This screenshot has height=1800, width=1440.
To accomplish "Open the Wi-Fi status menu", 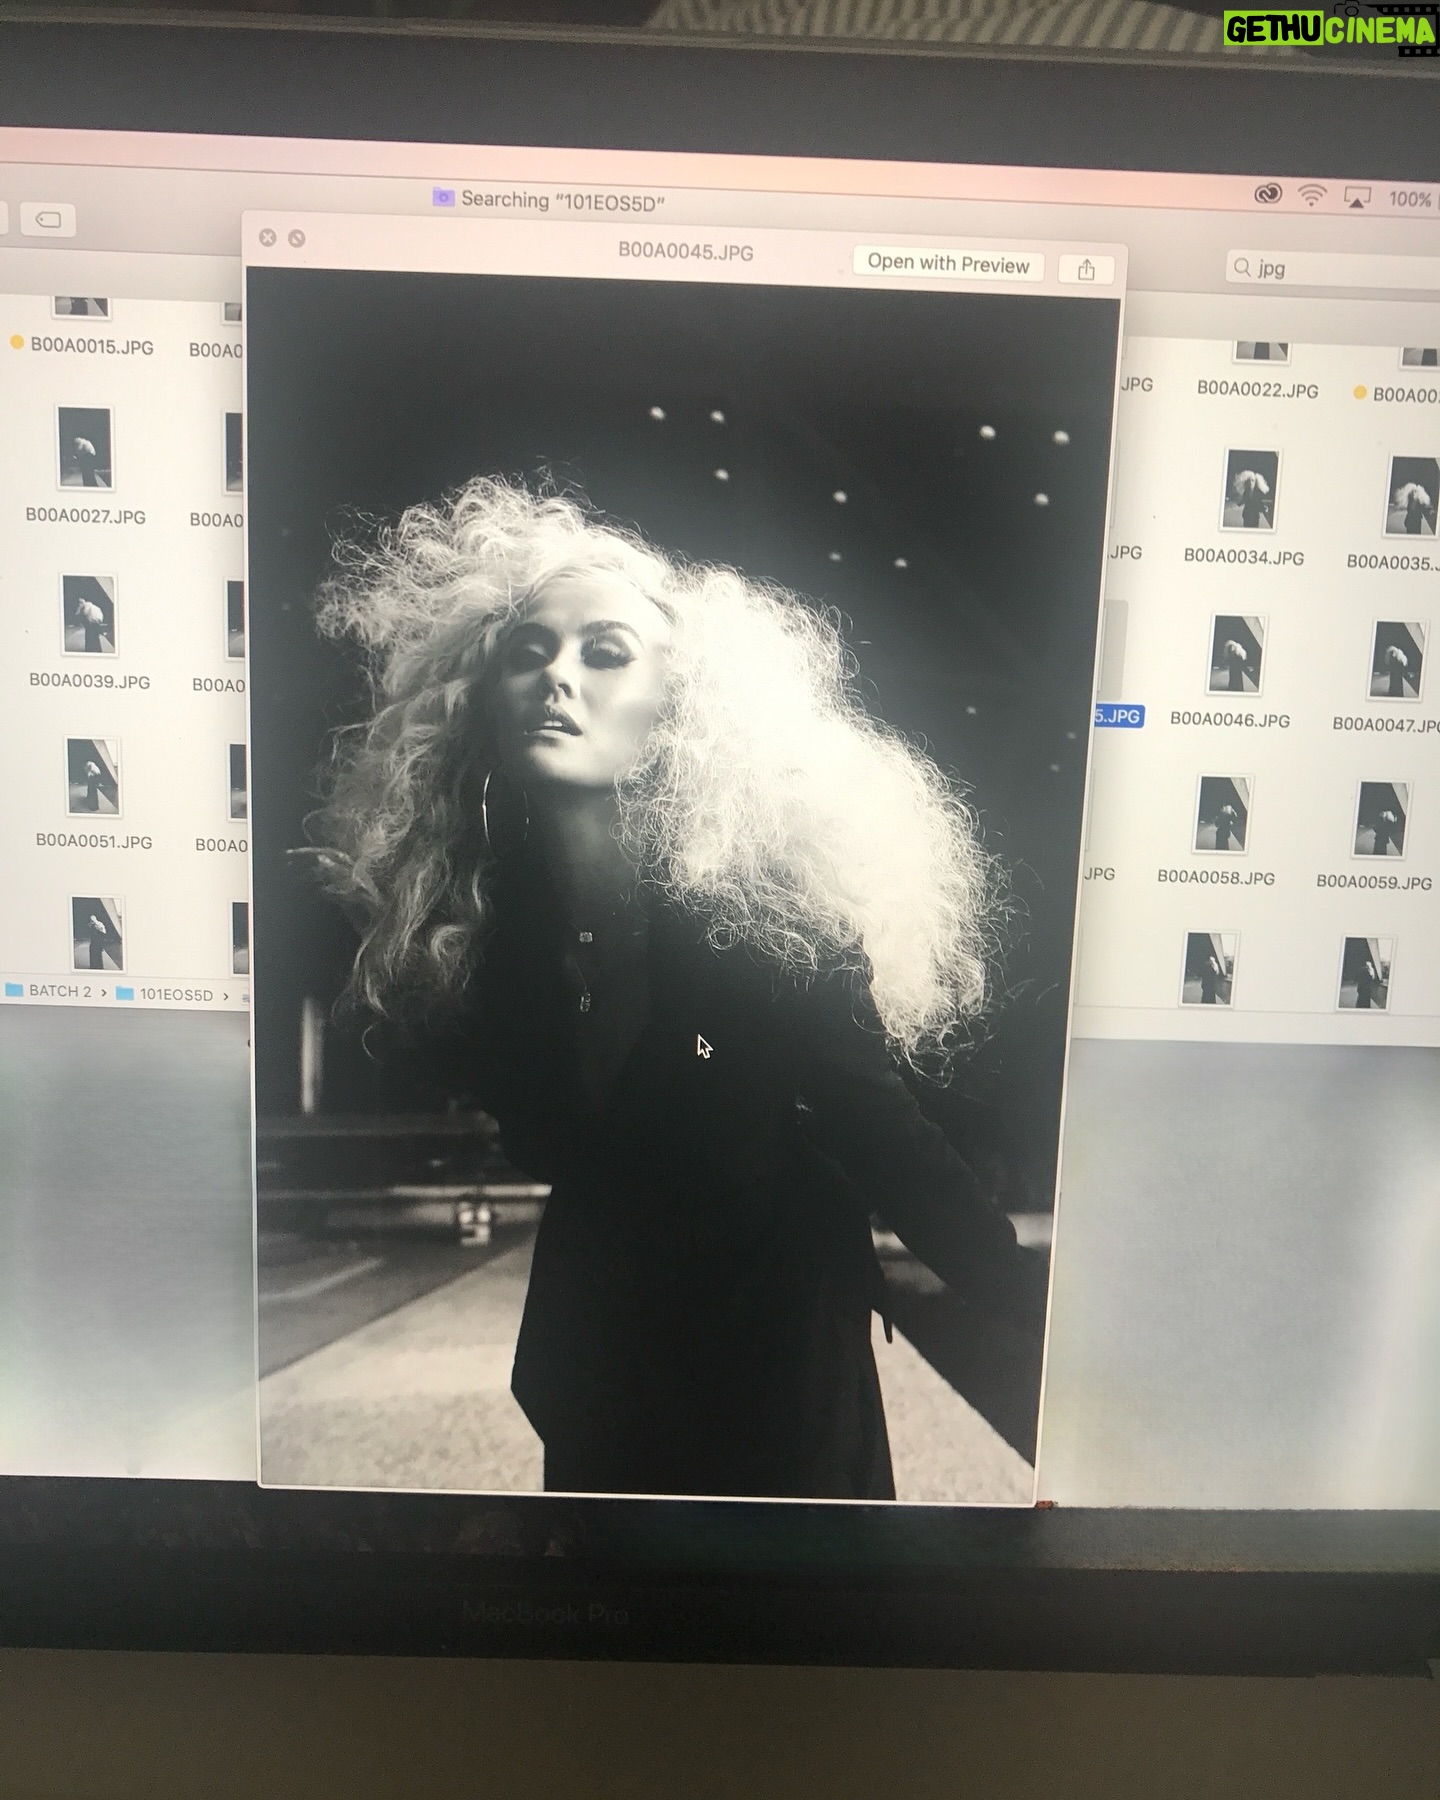I will coord(1312,196).
